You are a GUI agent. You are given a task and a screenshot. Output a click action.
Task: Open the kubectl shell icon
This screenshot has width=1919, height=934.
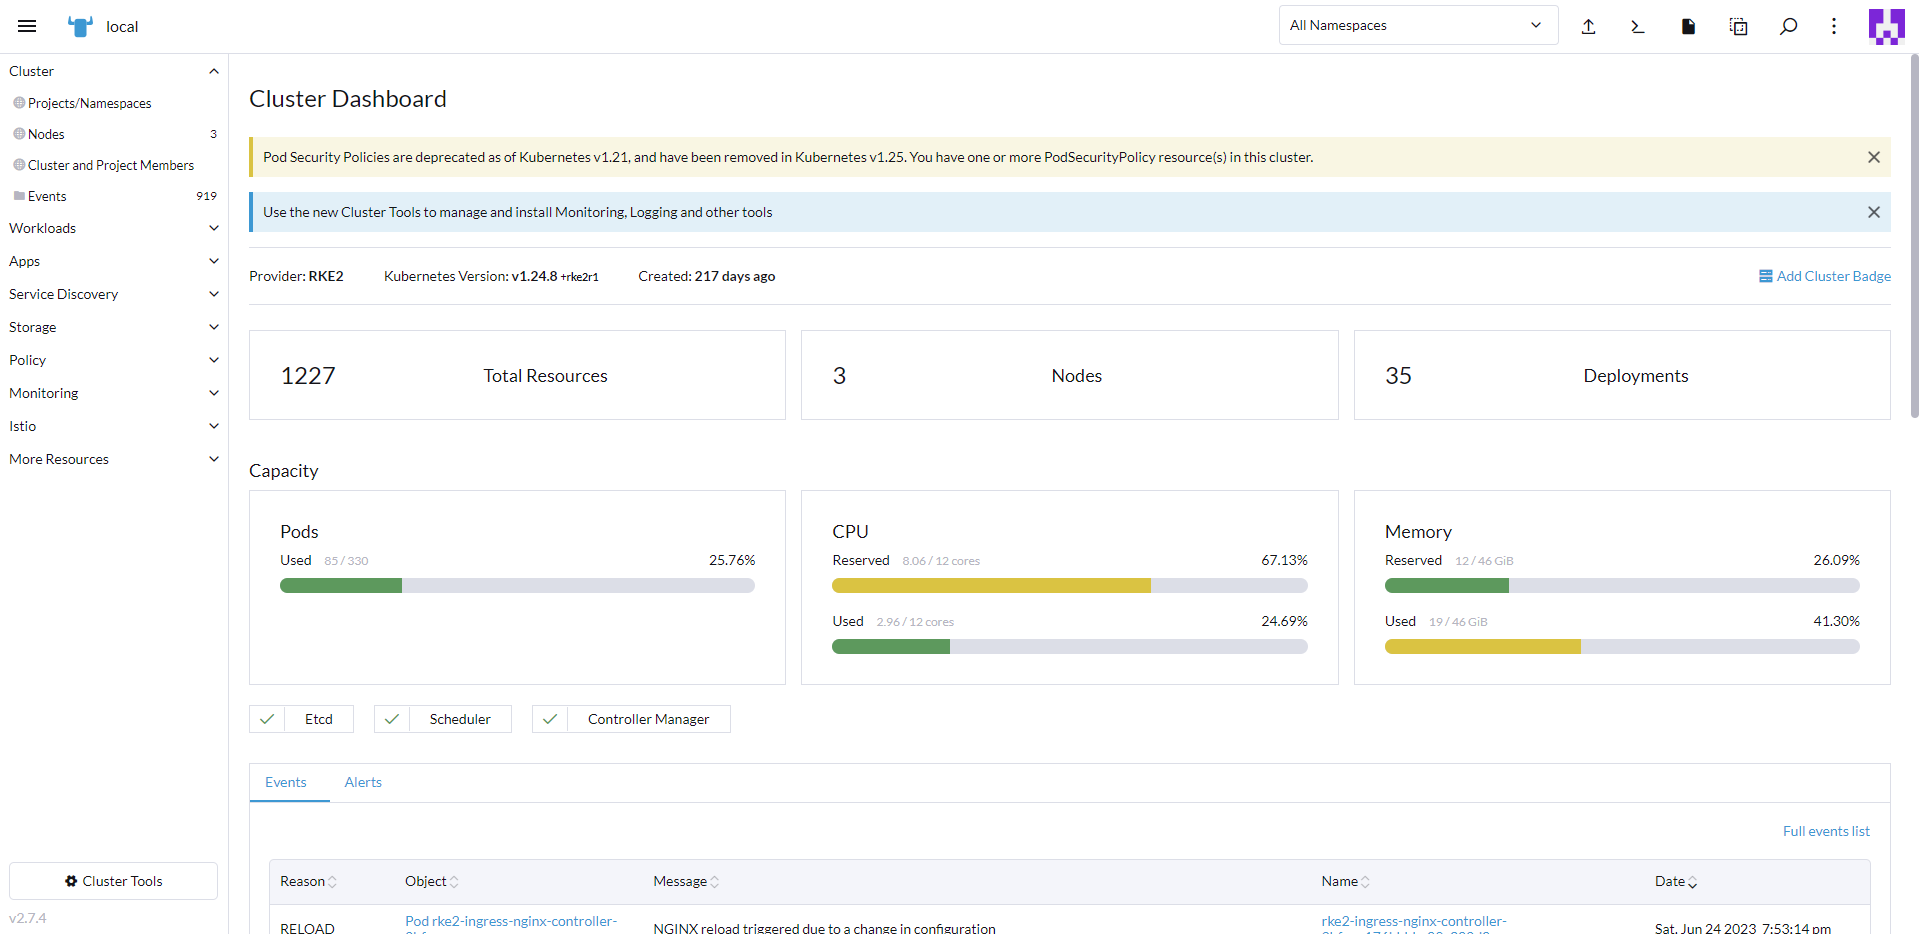click(x=1638, y=27)
